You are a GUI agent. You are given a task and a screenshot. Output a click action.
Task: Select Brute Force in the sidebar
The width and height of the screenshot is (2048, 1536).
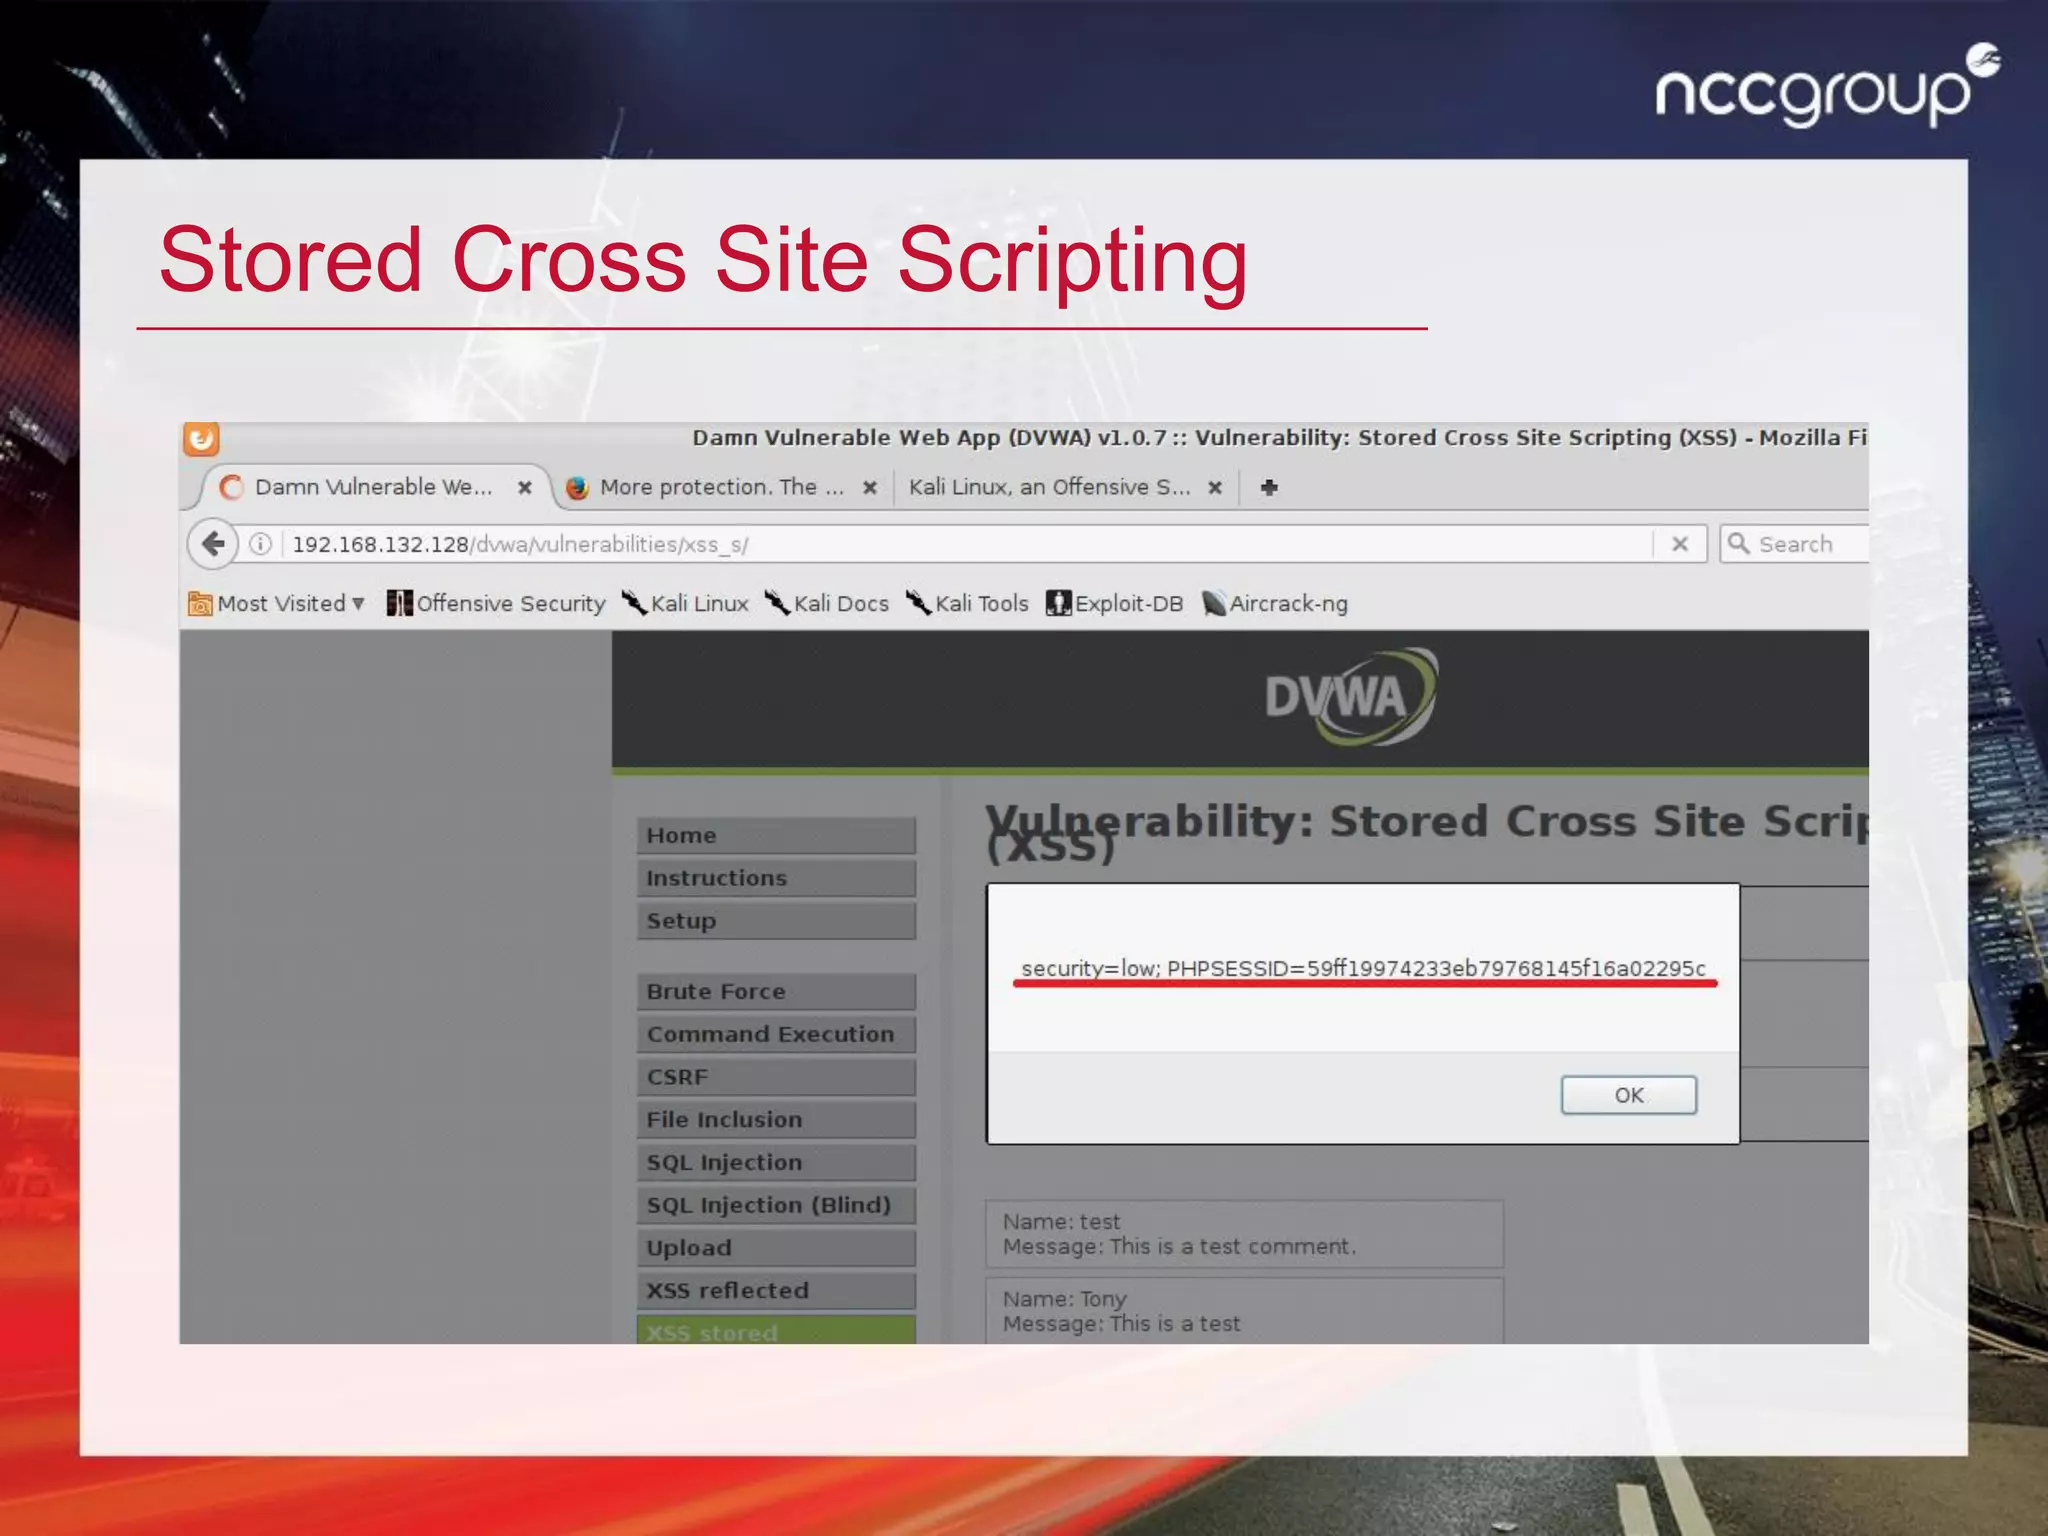[x=776, y=992]
